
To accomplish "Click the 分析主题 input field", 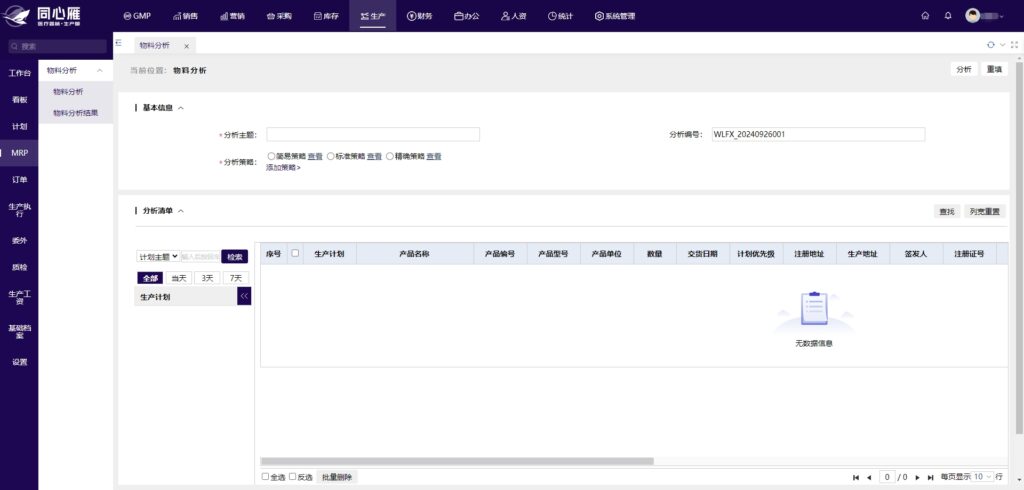I will point(373,135).
